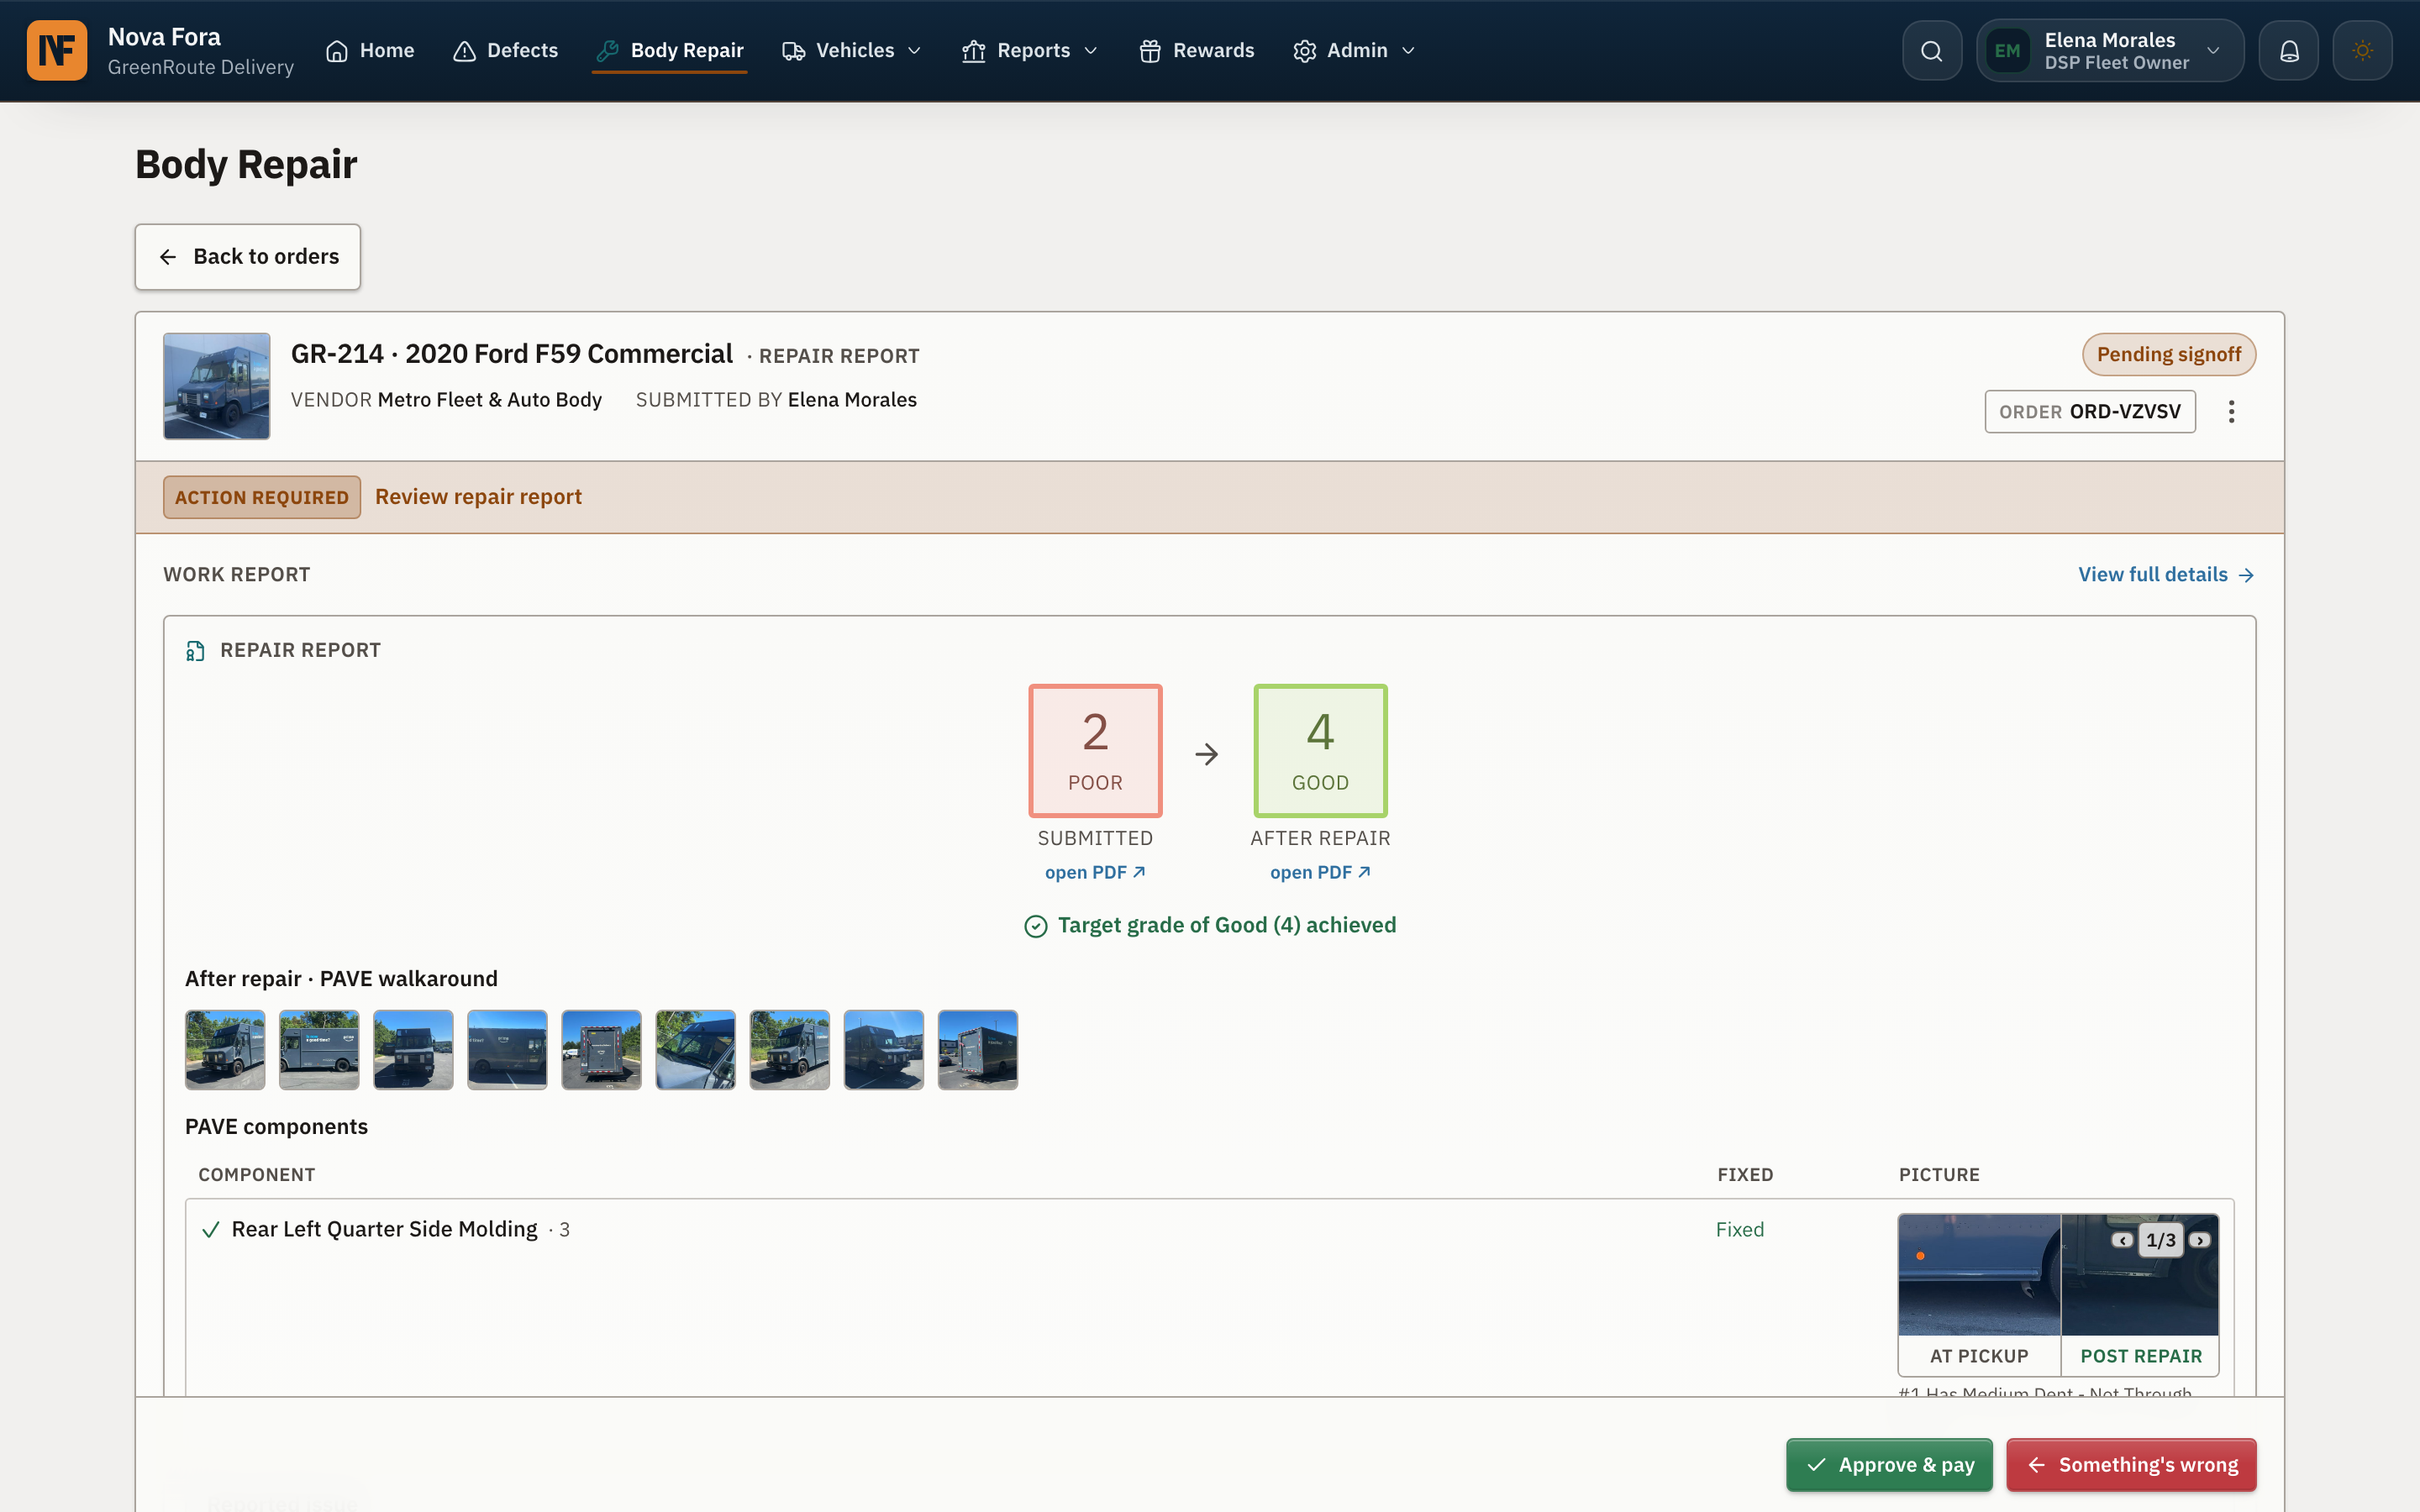The image size is (2420, 1512).
Task: Click the ORDER ORD-VZVSV badge
Action: pos(2090,412)
